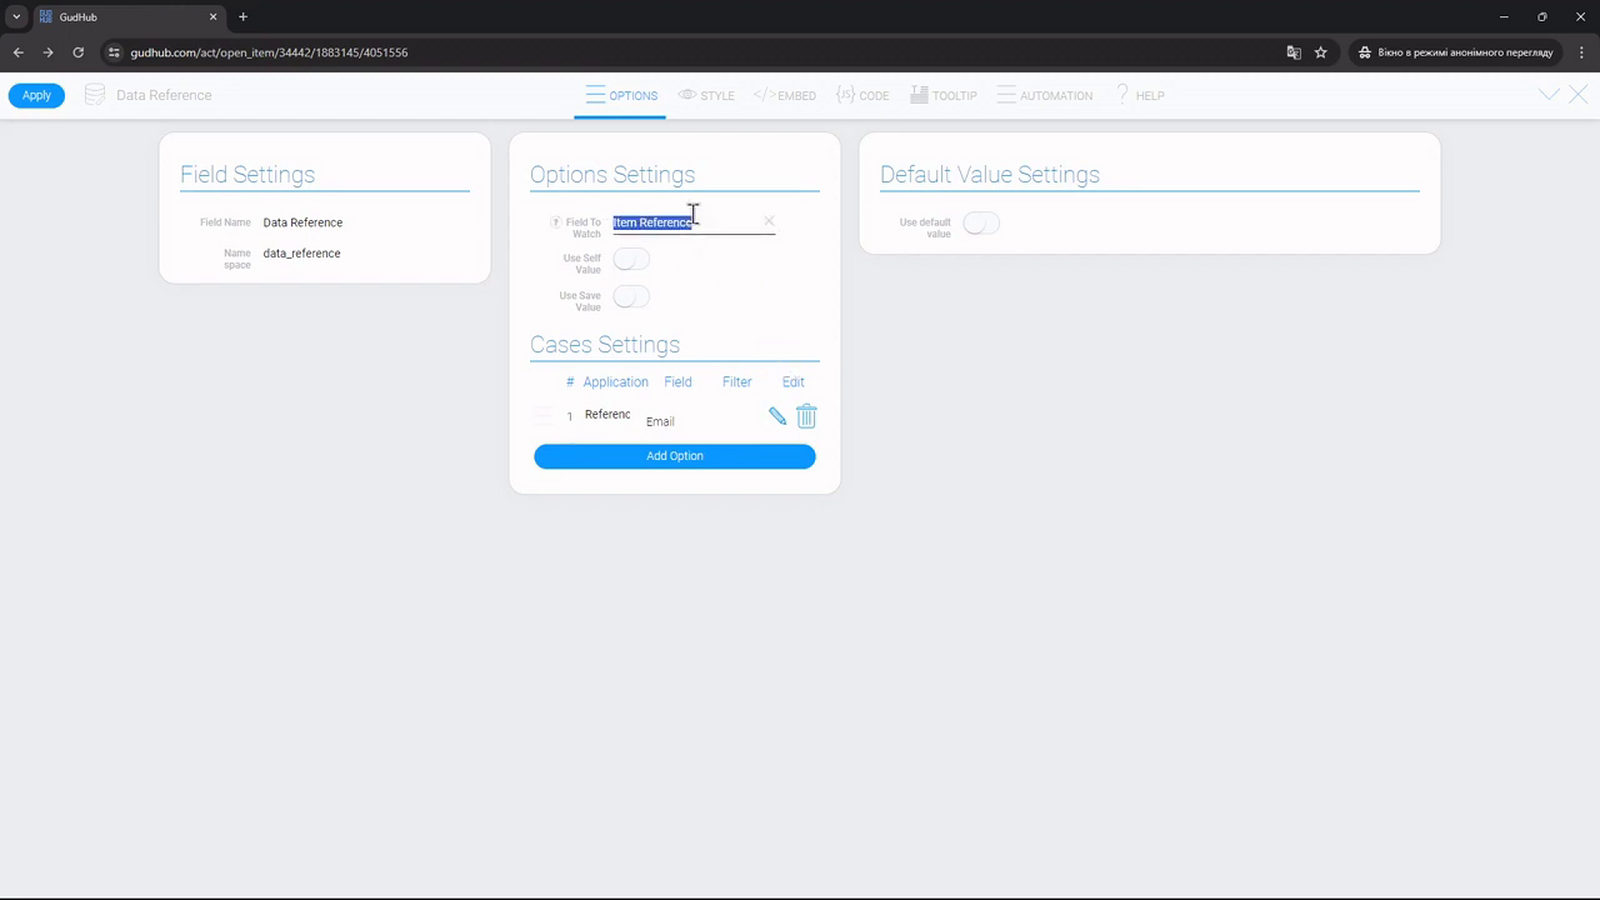
Task: Switch to the STYLE tab
Action: (x=706, y=95)
